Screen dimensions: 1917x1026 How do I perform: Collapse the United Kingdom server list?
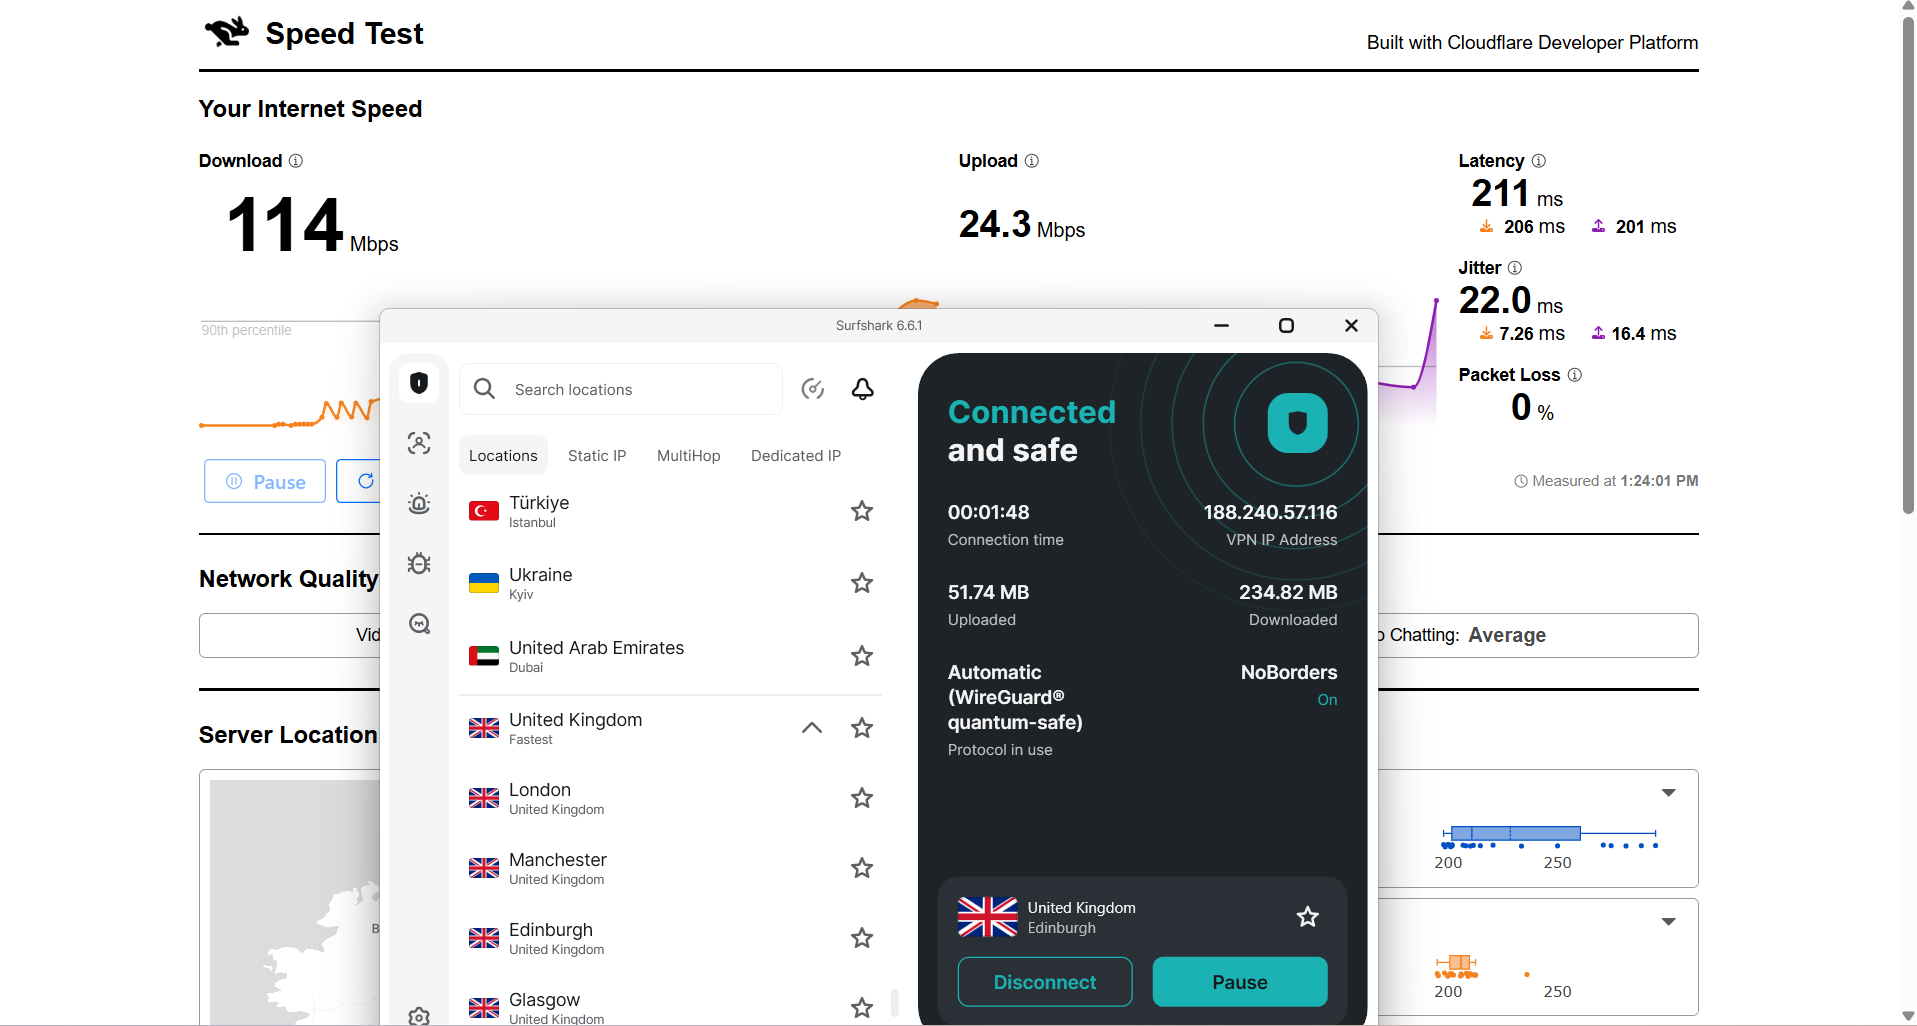click(x=811, y=727)
